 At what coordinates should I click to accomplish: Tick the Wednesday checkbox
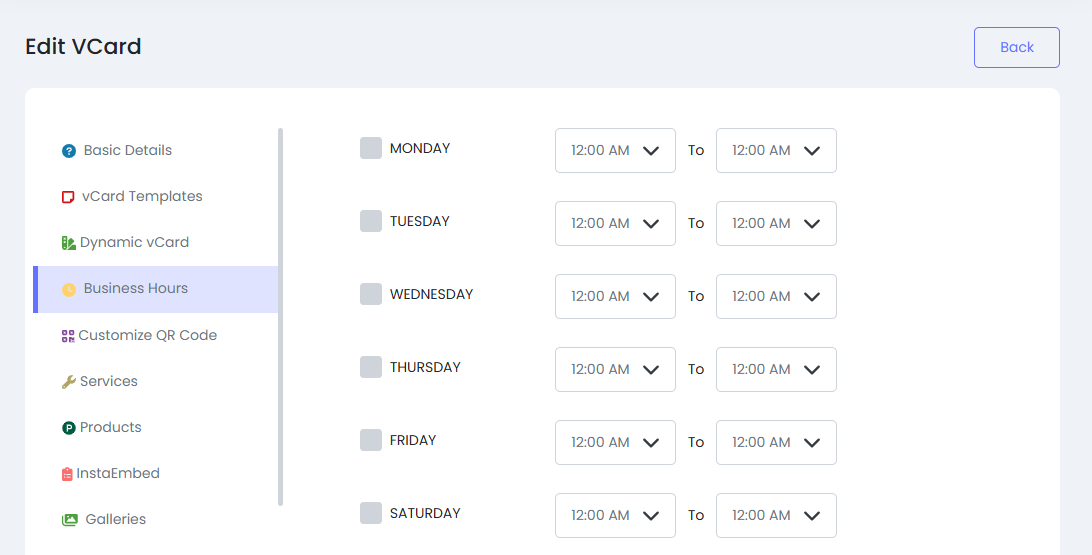(x=371, y=294)
